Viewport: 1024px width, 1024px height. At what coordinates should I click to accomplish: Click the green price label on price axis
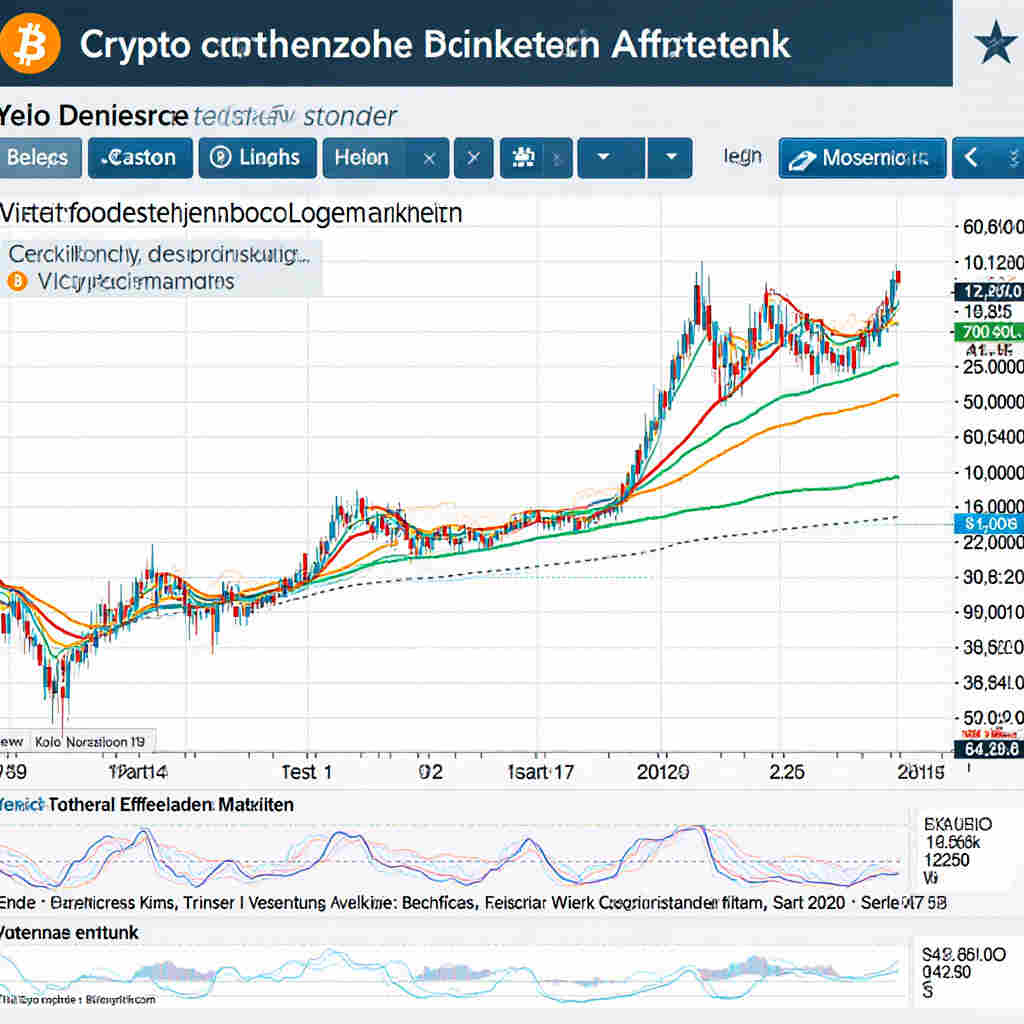(987, 331)
